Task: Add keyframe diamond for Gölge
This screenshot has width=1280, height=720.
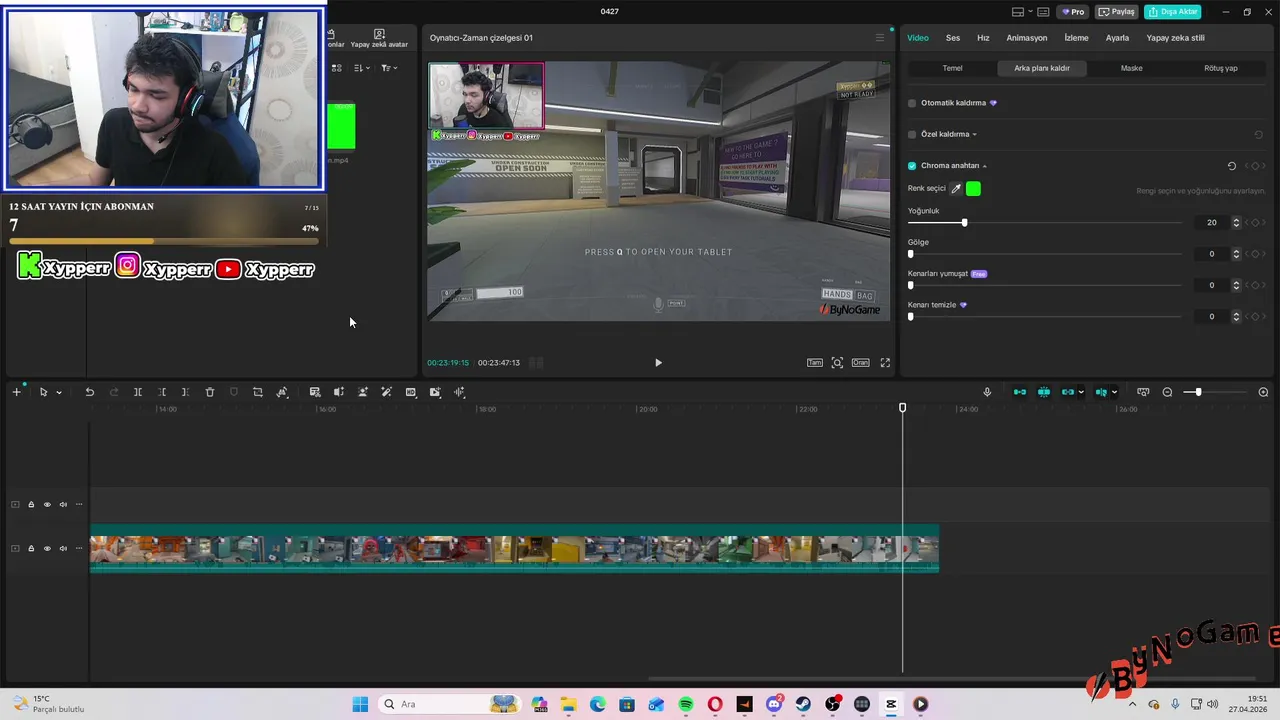Action: (1256, 254)
